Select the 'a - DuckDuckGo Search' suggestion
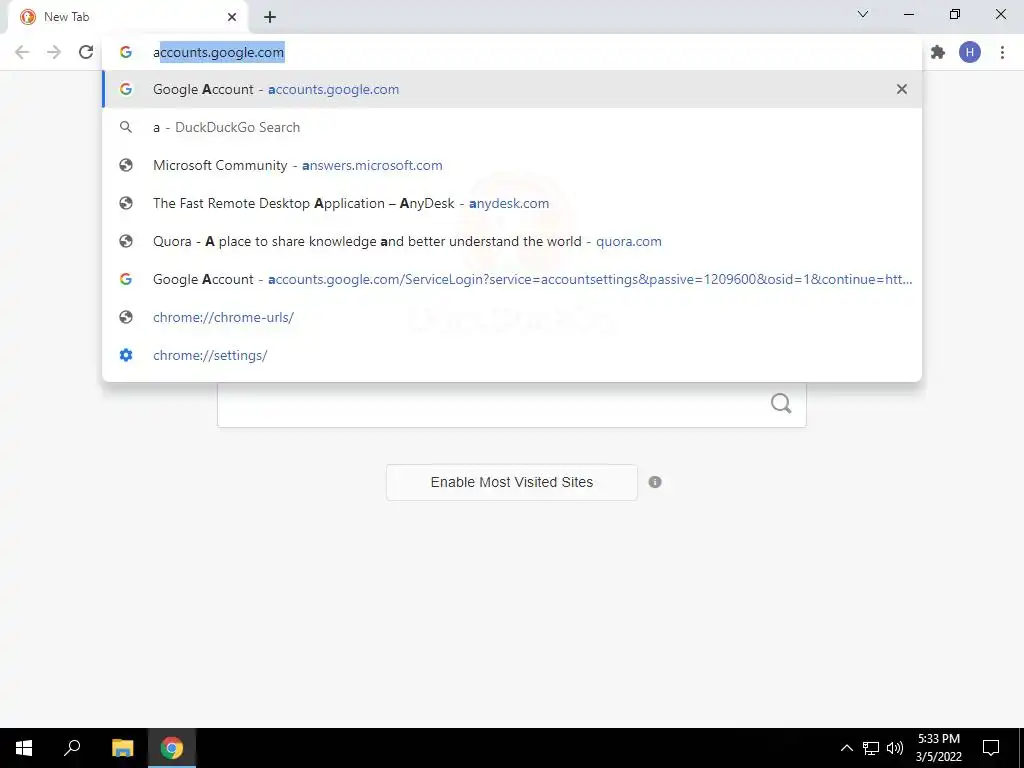The image size is (1024, 768). pos(512,127)
